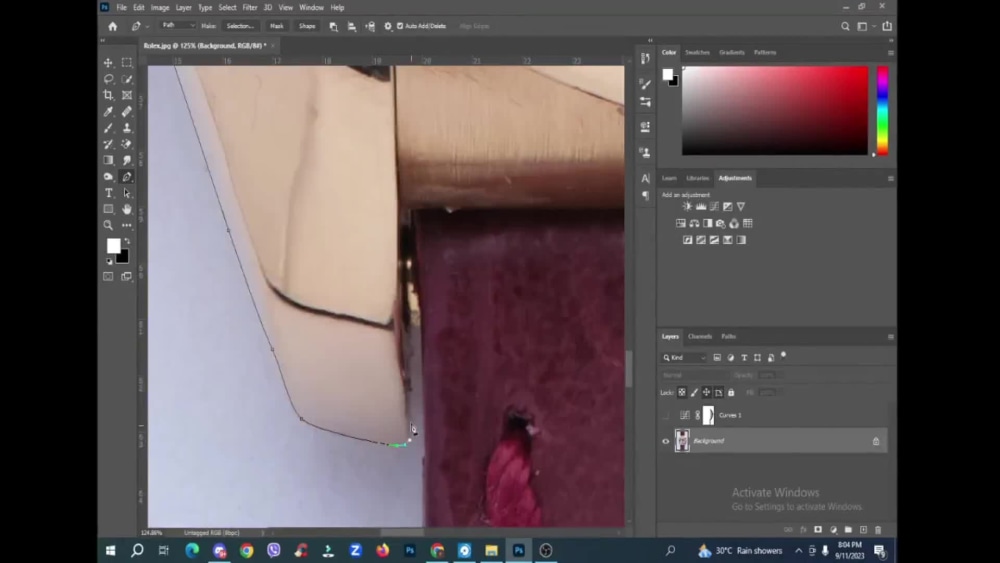Open Color panel flyout menu
The image size is (1000, 563).
tap(891, 53)
